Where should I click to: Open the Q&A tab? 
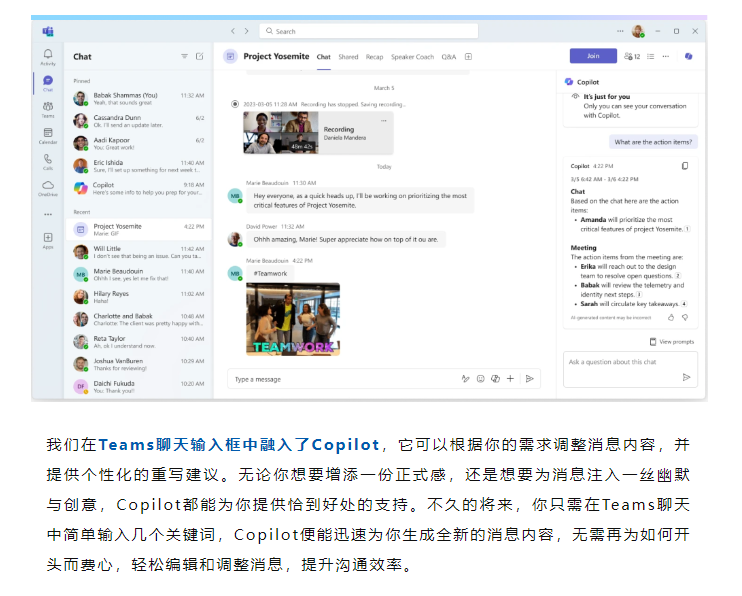tap(449, 57)
